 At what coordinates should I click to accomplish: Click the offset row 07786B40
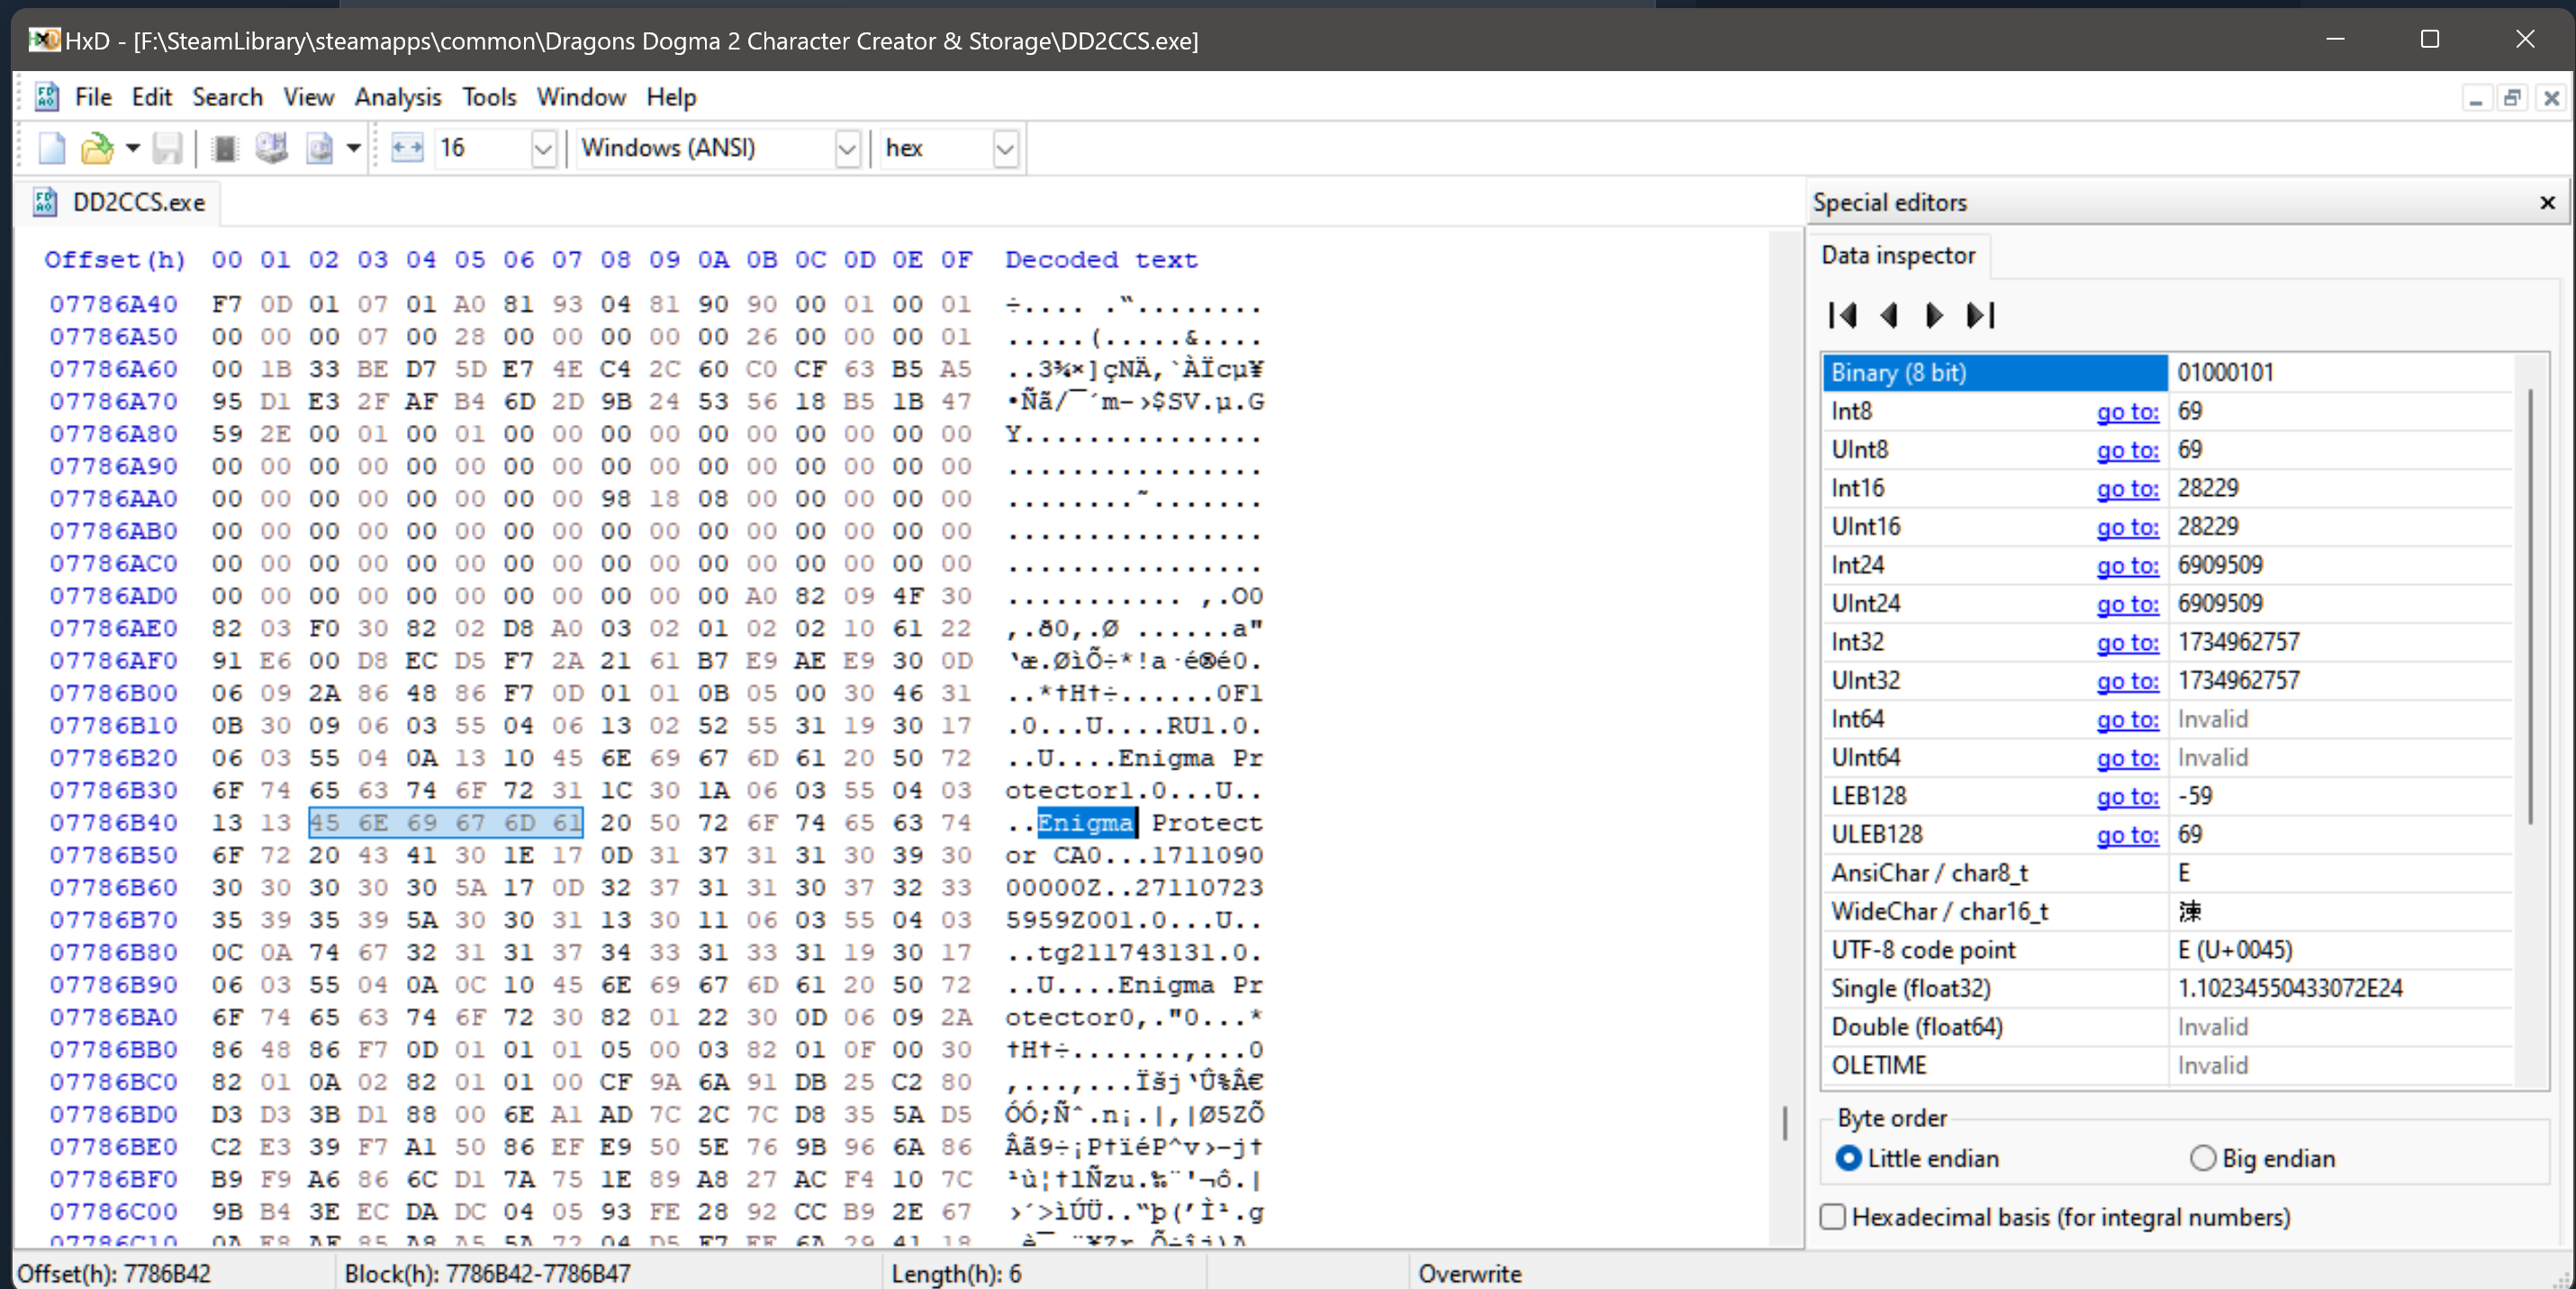tap(113, 823)
